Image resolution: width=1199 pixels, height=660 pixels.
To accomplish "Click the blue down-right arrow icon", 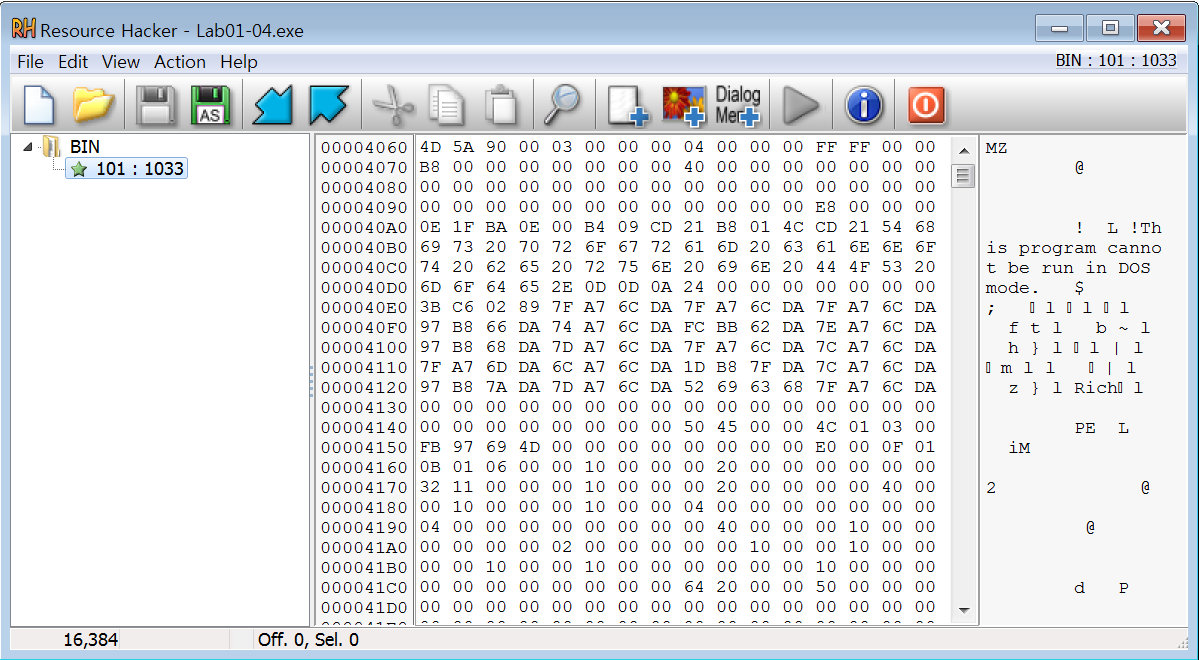I will pyautogui.click(x=328, y=105).
